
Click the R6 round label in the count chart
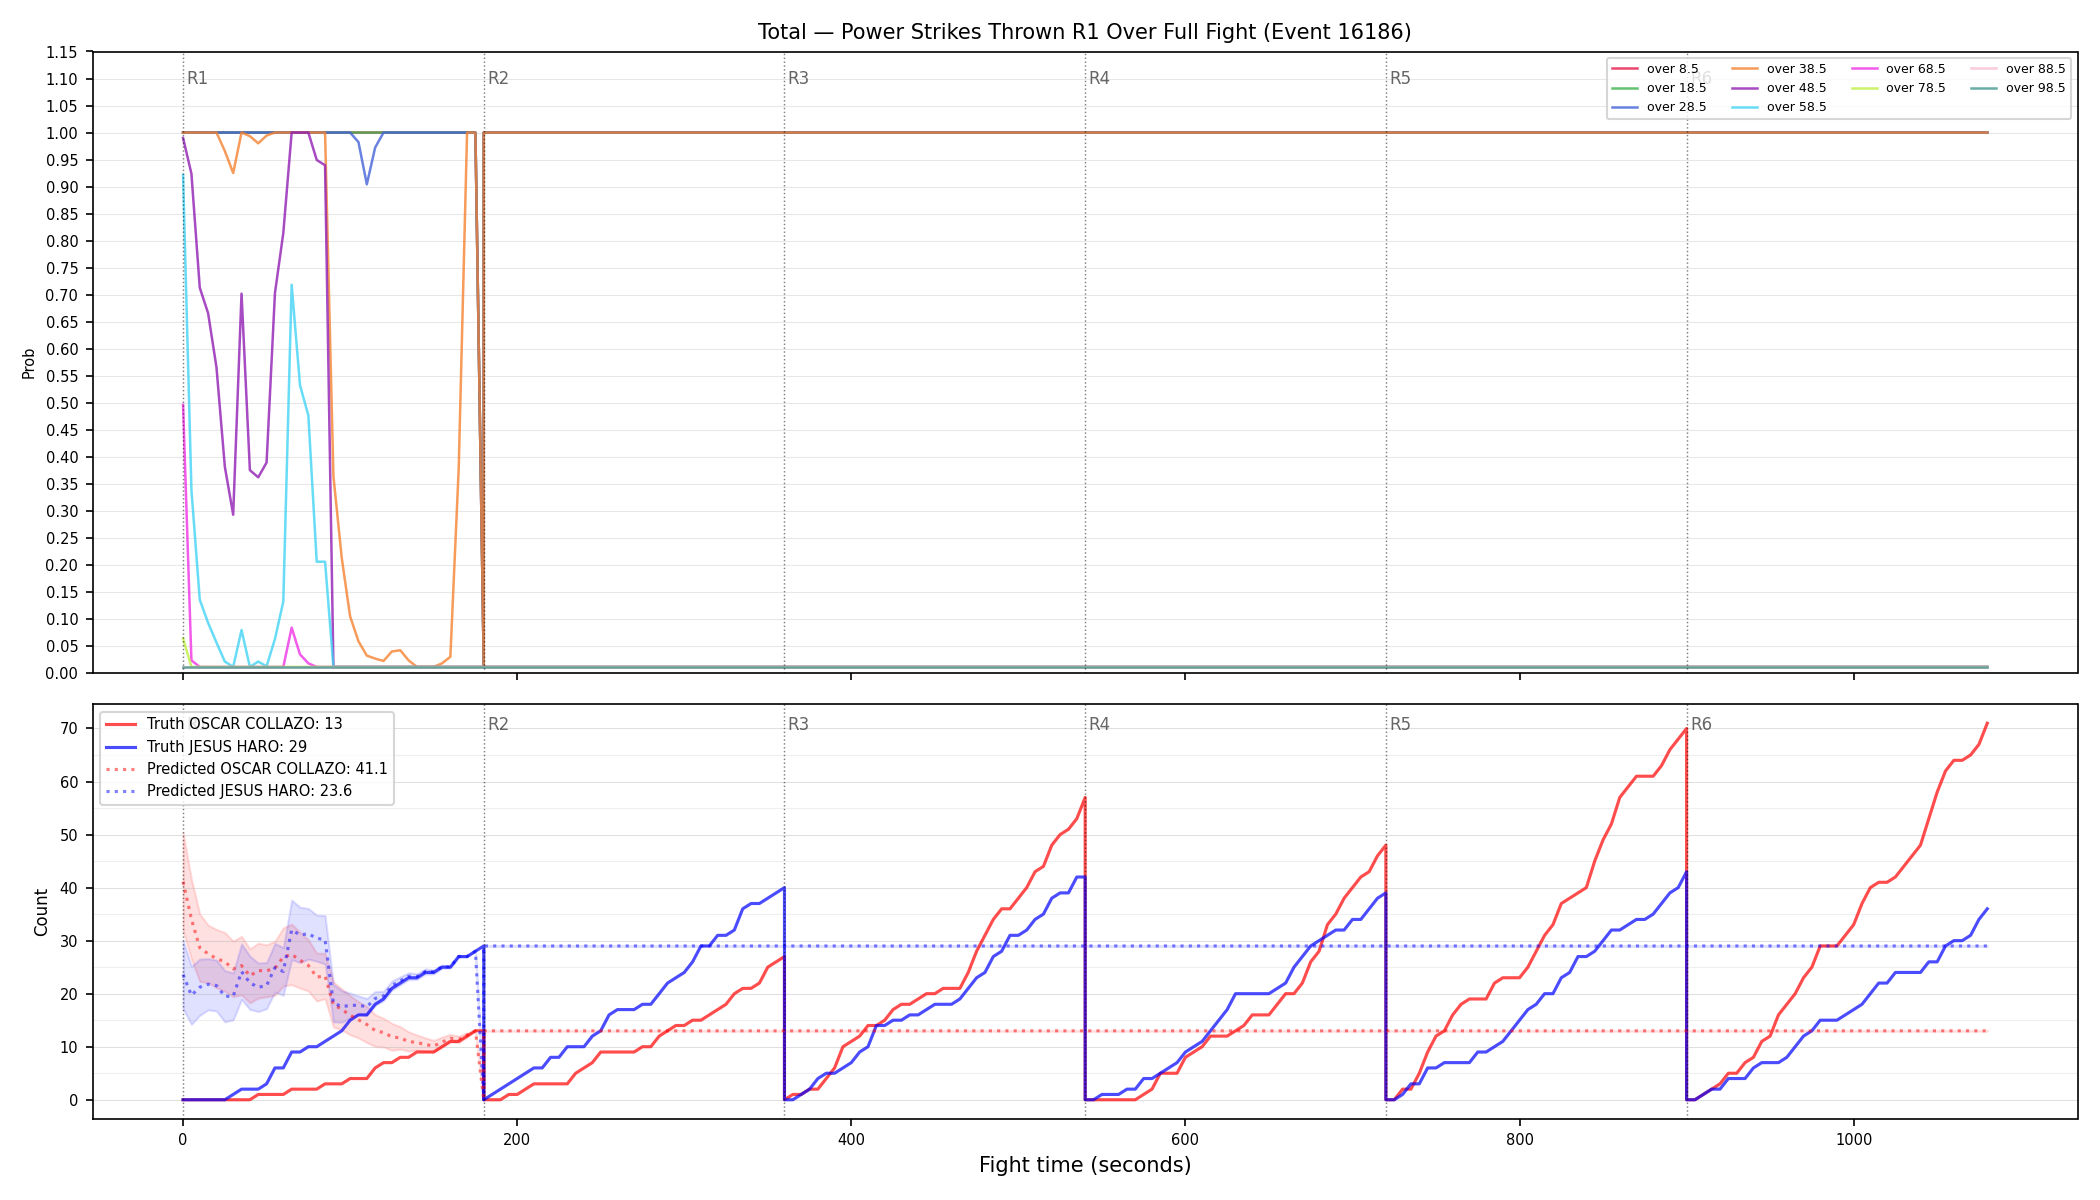click(x=1701, y=724)
